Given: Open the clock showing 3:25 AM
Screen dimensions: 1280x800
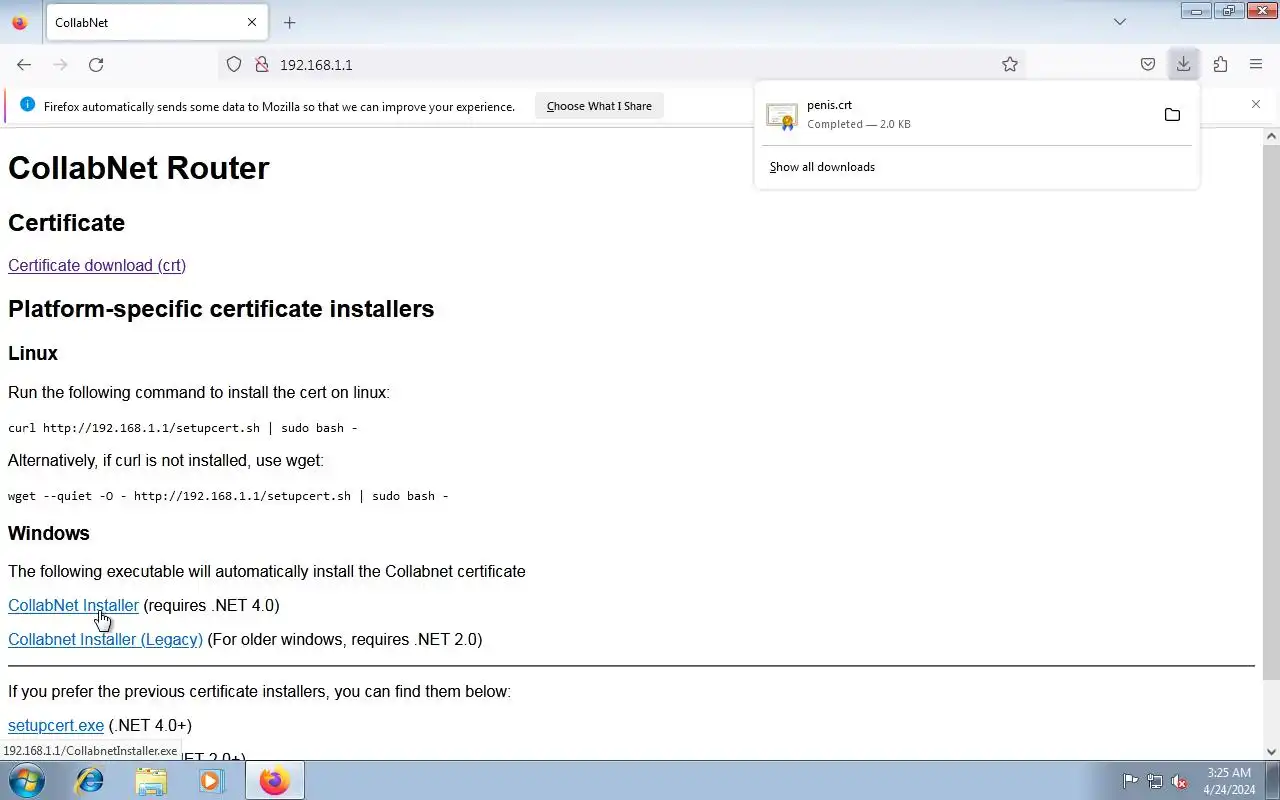Looking at the screenshot, I should 1229,781.
